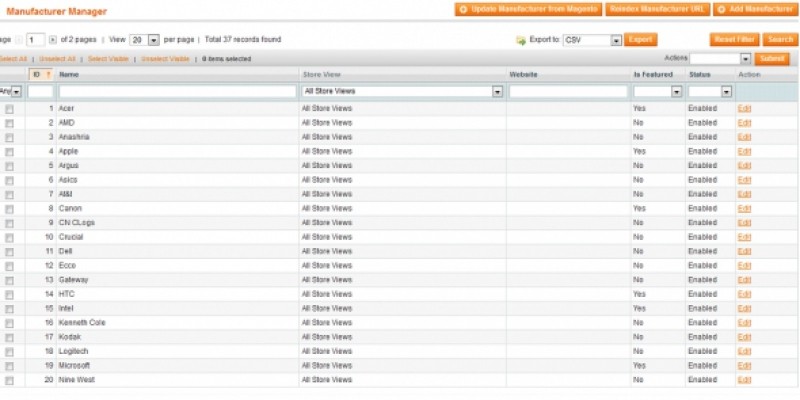The height and width of the screenshot is (400, 800).
Task: Click the Name filter text field
Action: 176,91
